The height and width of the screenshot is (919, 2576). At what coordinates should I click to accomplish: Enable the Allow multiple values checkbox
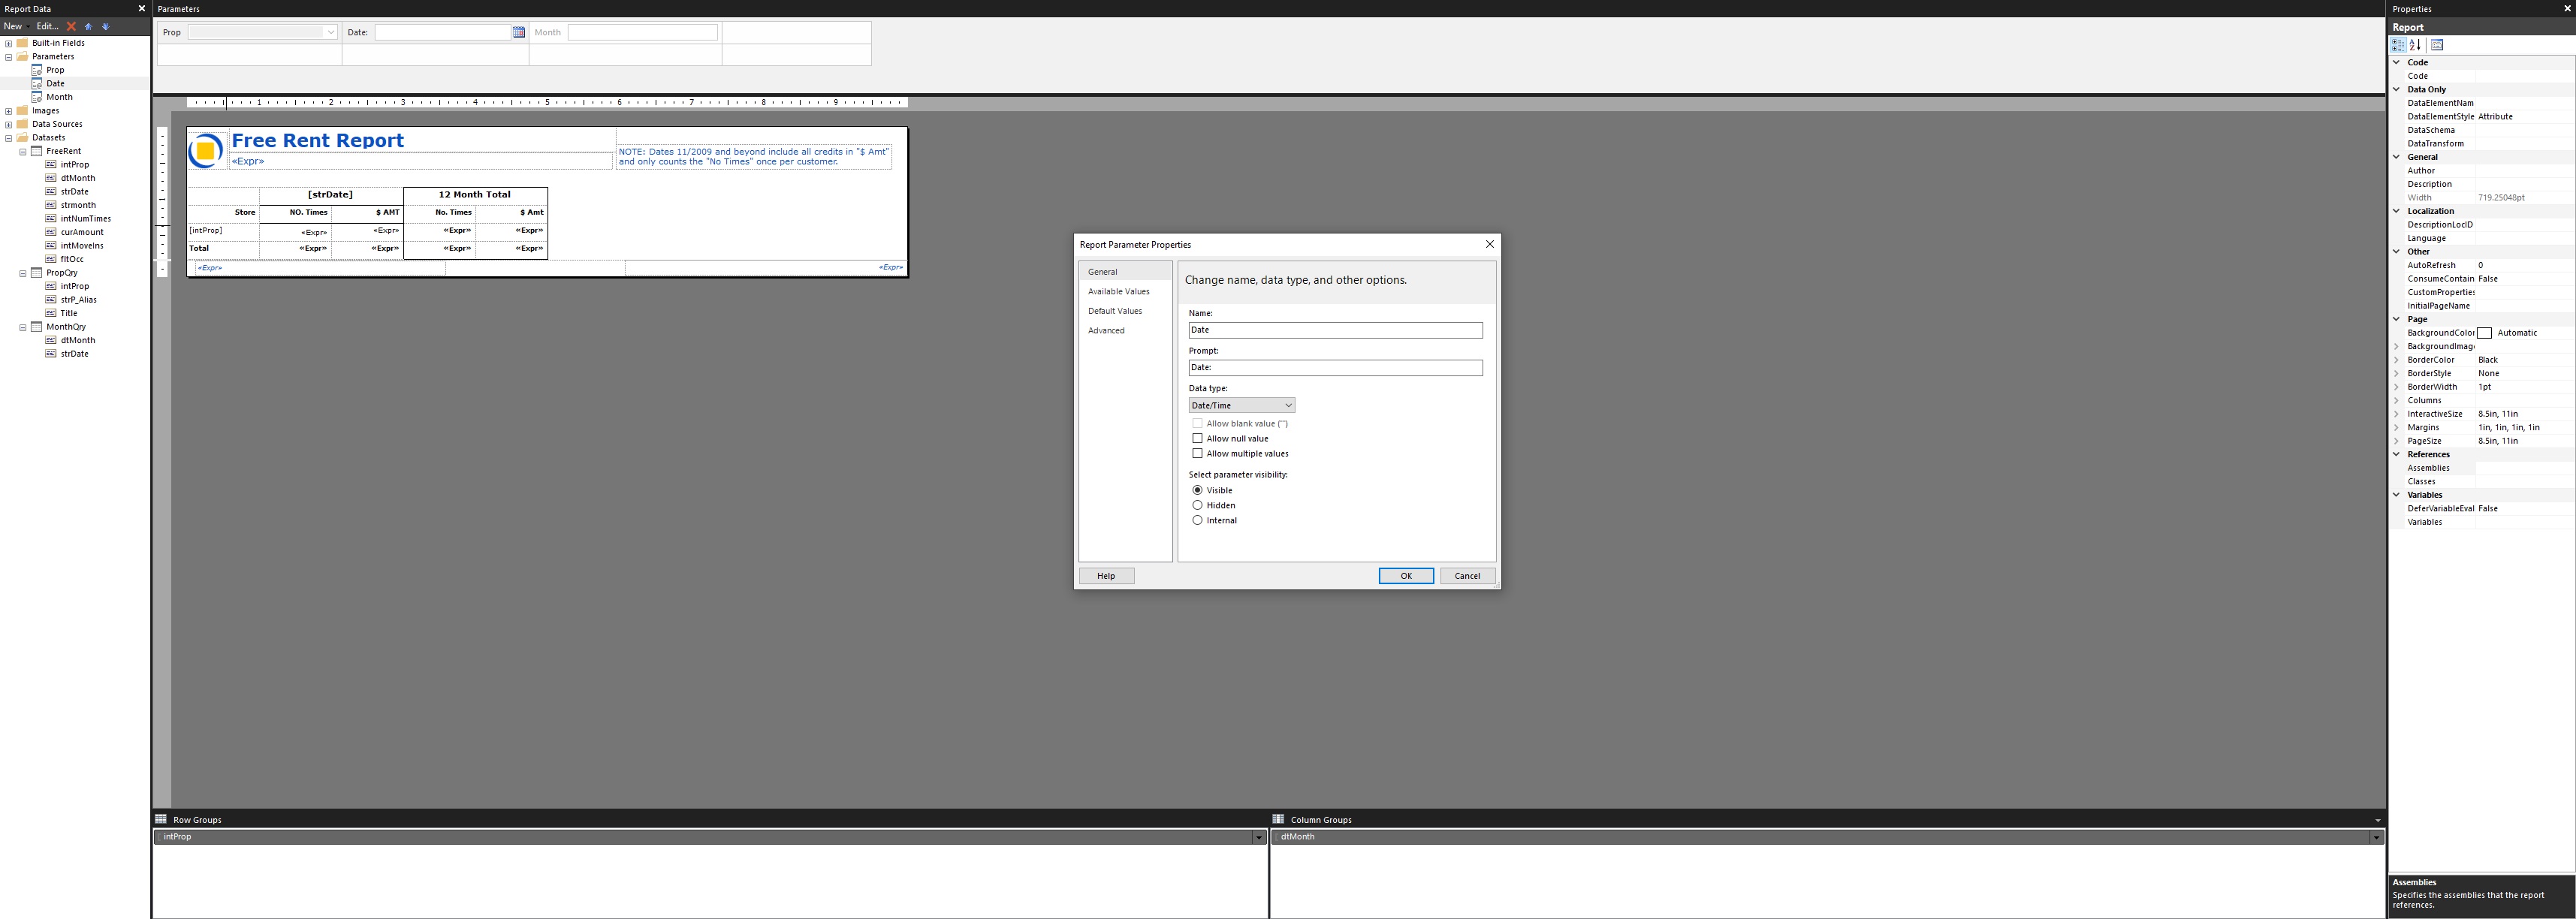1198,453
